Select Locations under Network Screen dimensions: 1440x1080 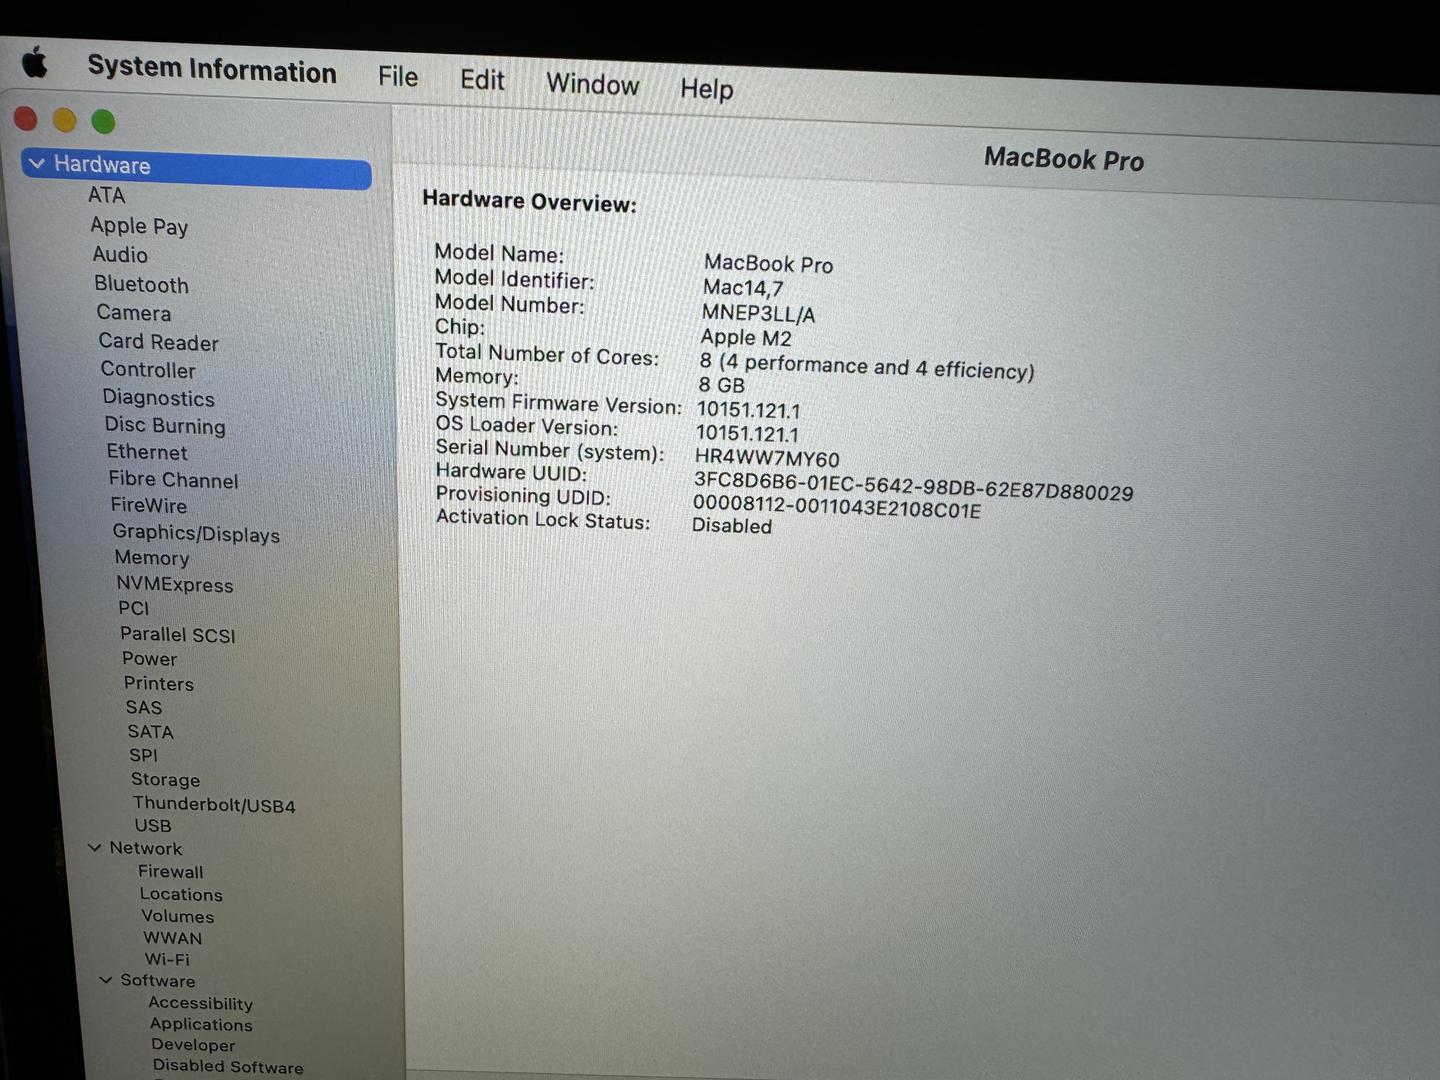pos(181,895)
